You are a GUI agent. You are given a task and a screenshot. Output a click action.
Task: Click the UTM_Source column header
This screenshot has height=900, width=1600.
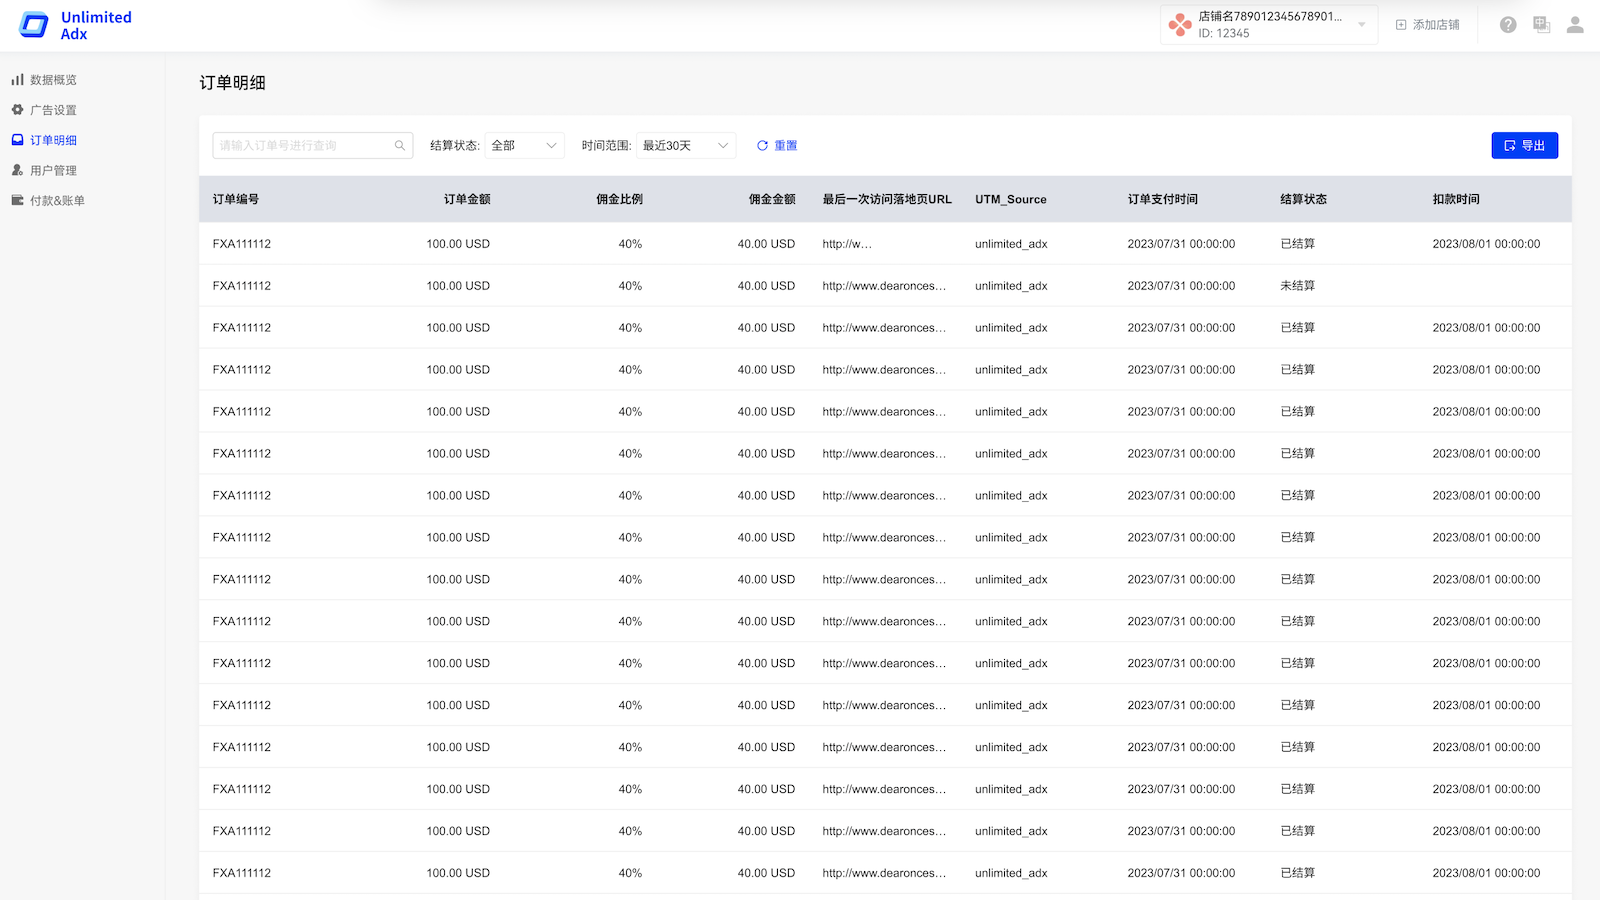pyautogui.click(x=1011, y=199)
